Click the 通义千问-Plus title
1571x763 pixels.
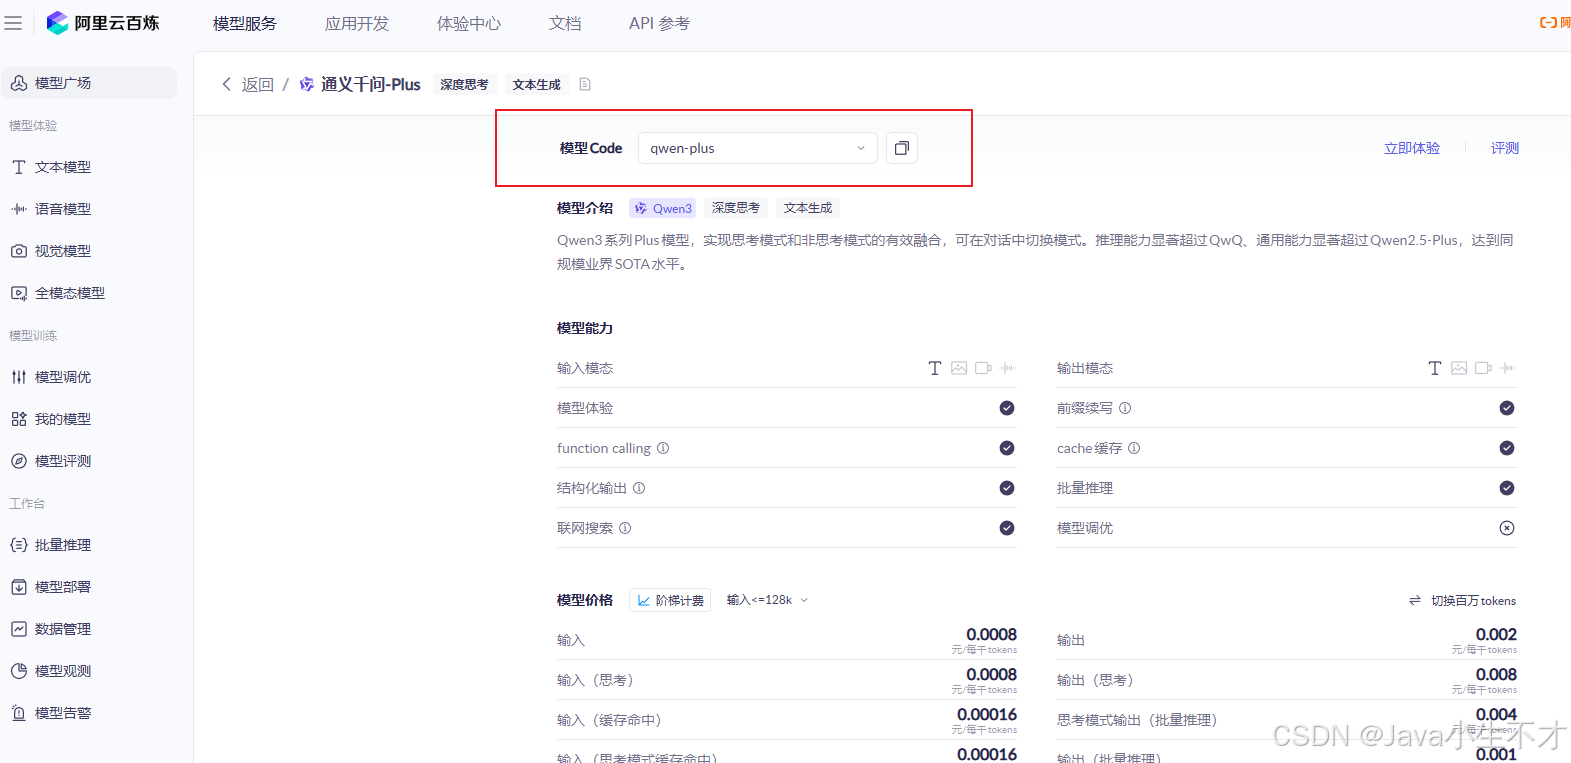(371, 84)
